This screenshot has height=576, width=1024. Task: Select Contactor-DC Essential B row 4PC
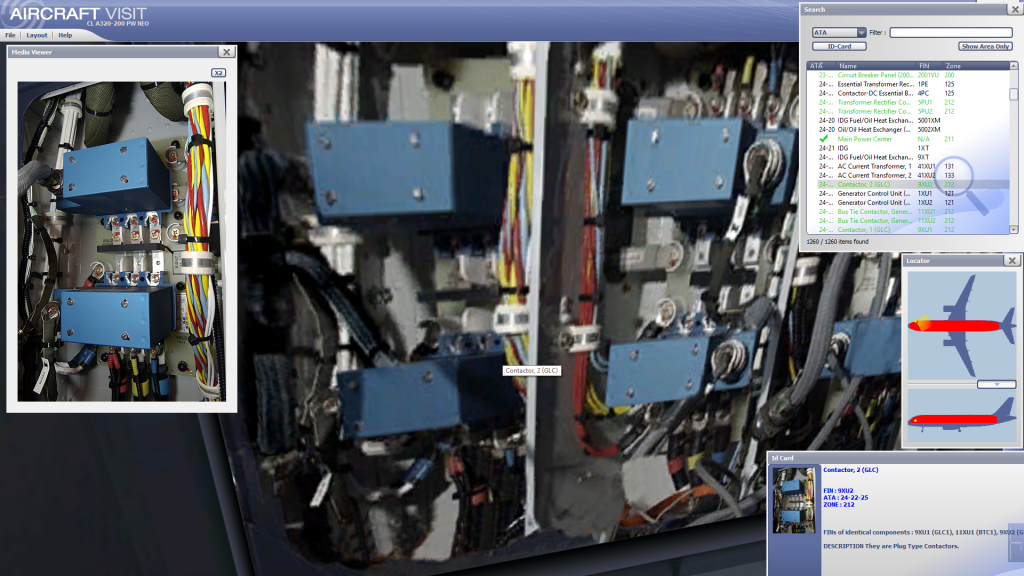[x=908, y=93]
